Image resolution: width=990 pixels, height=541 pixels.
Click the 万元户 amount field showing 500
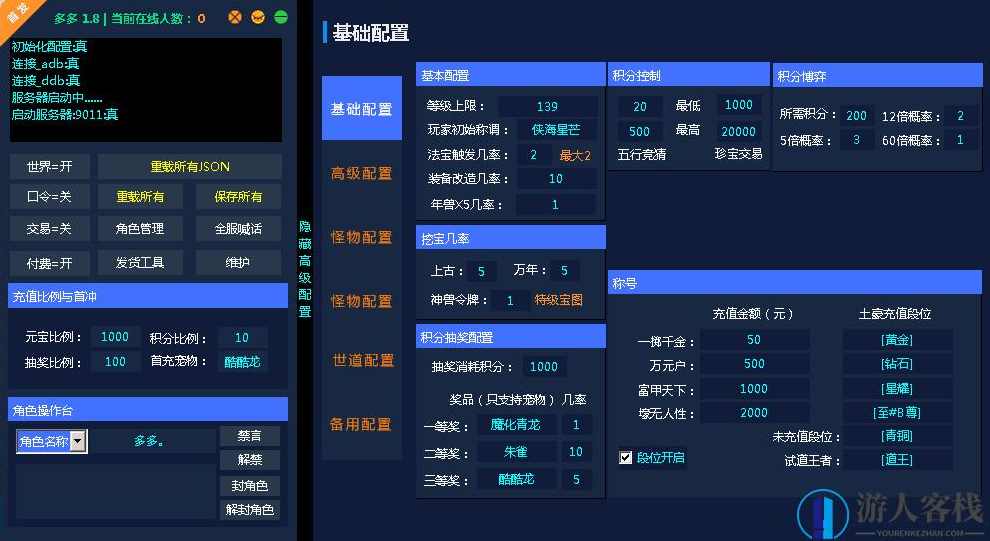point(754,364)
